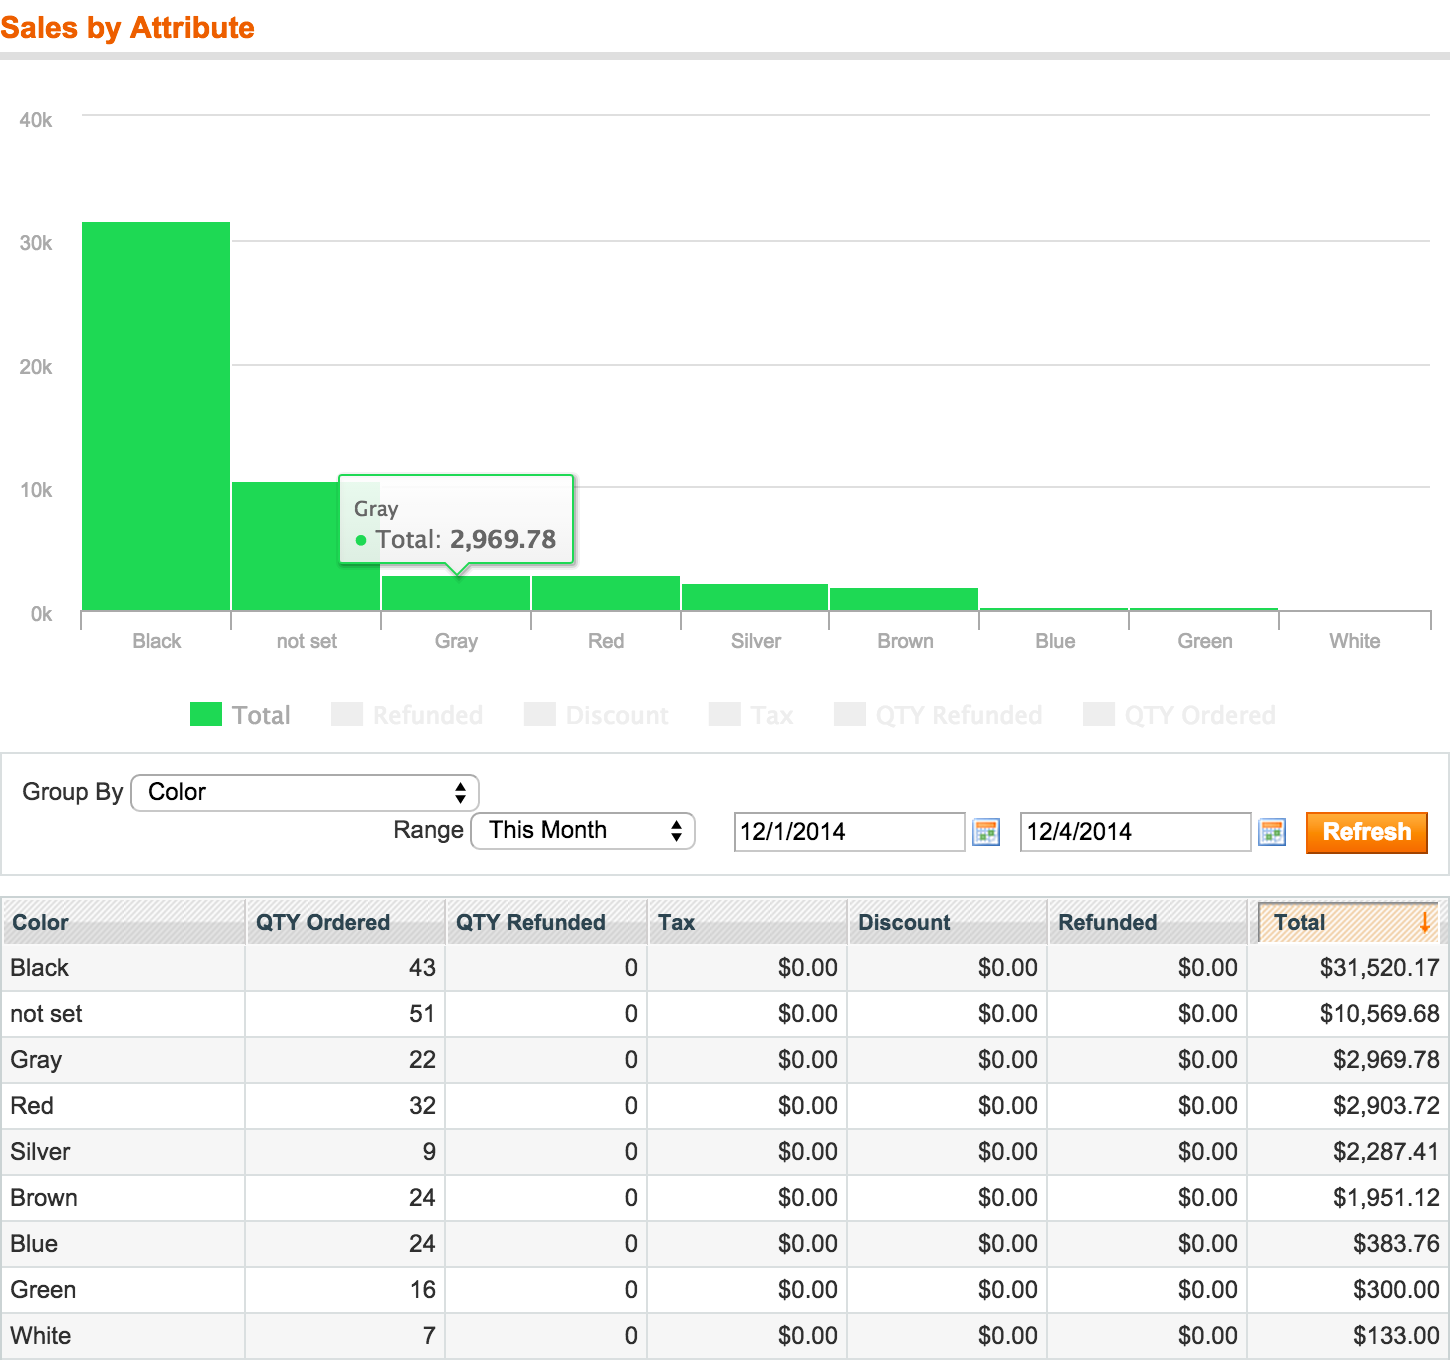Open the Group By Color dropdown
The height and width of the screenshot is (1360, 1450).
[305, 793]
